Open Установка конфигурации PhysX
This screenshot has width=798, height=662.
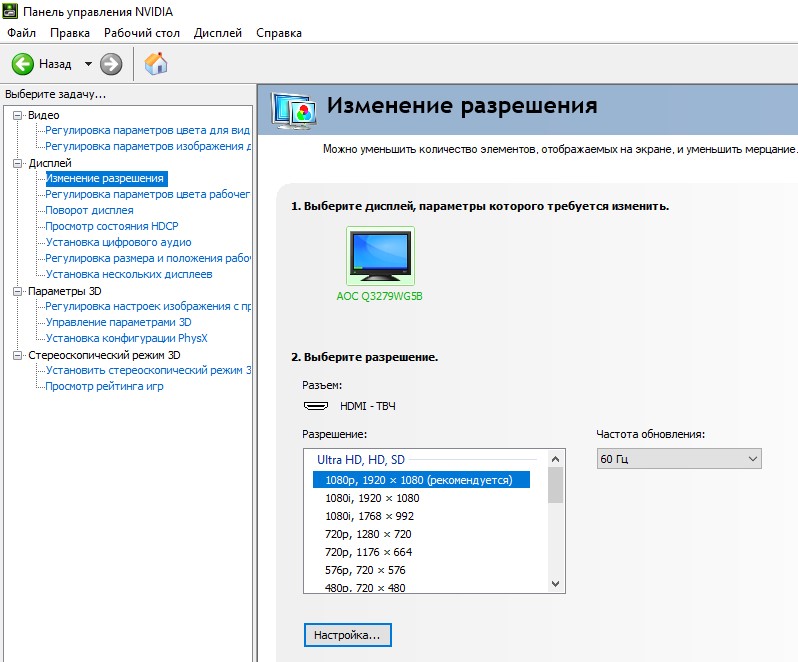[127, 338]
